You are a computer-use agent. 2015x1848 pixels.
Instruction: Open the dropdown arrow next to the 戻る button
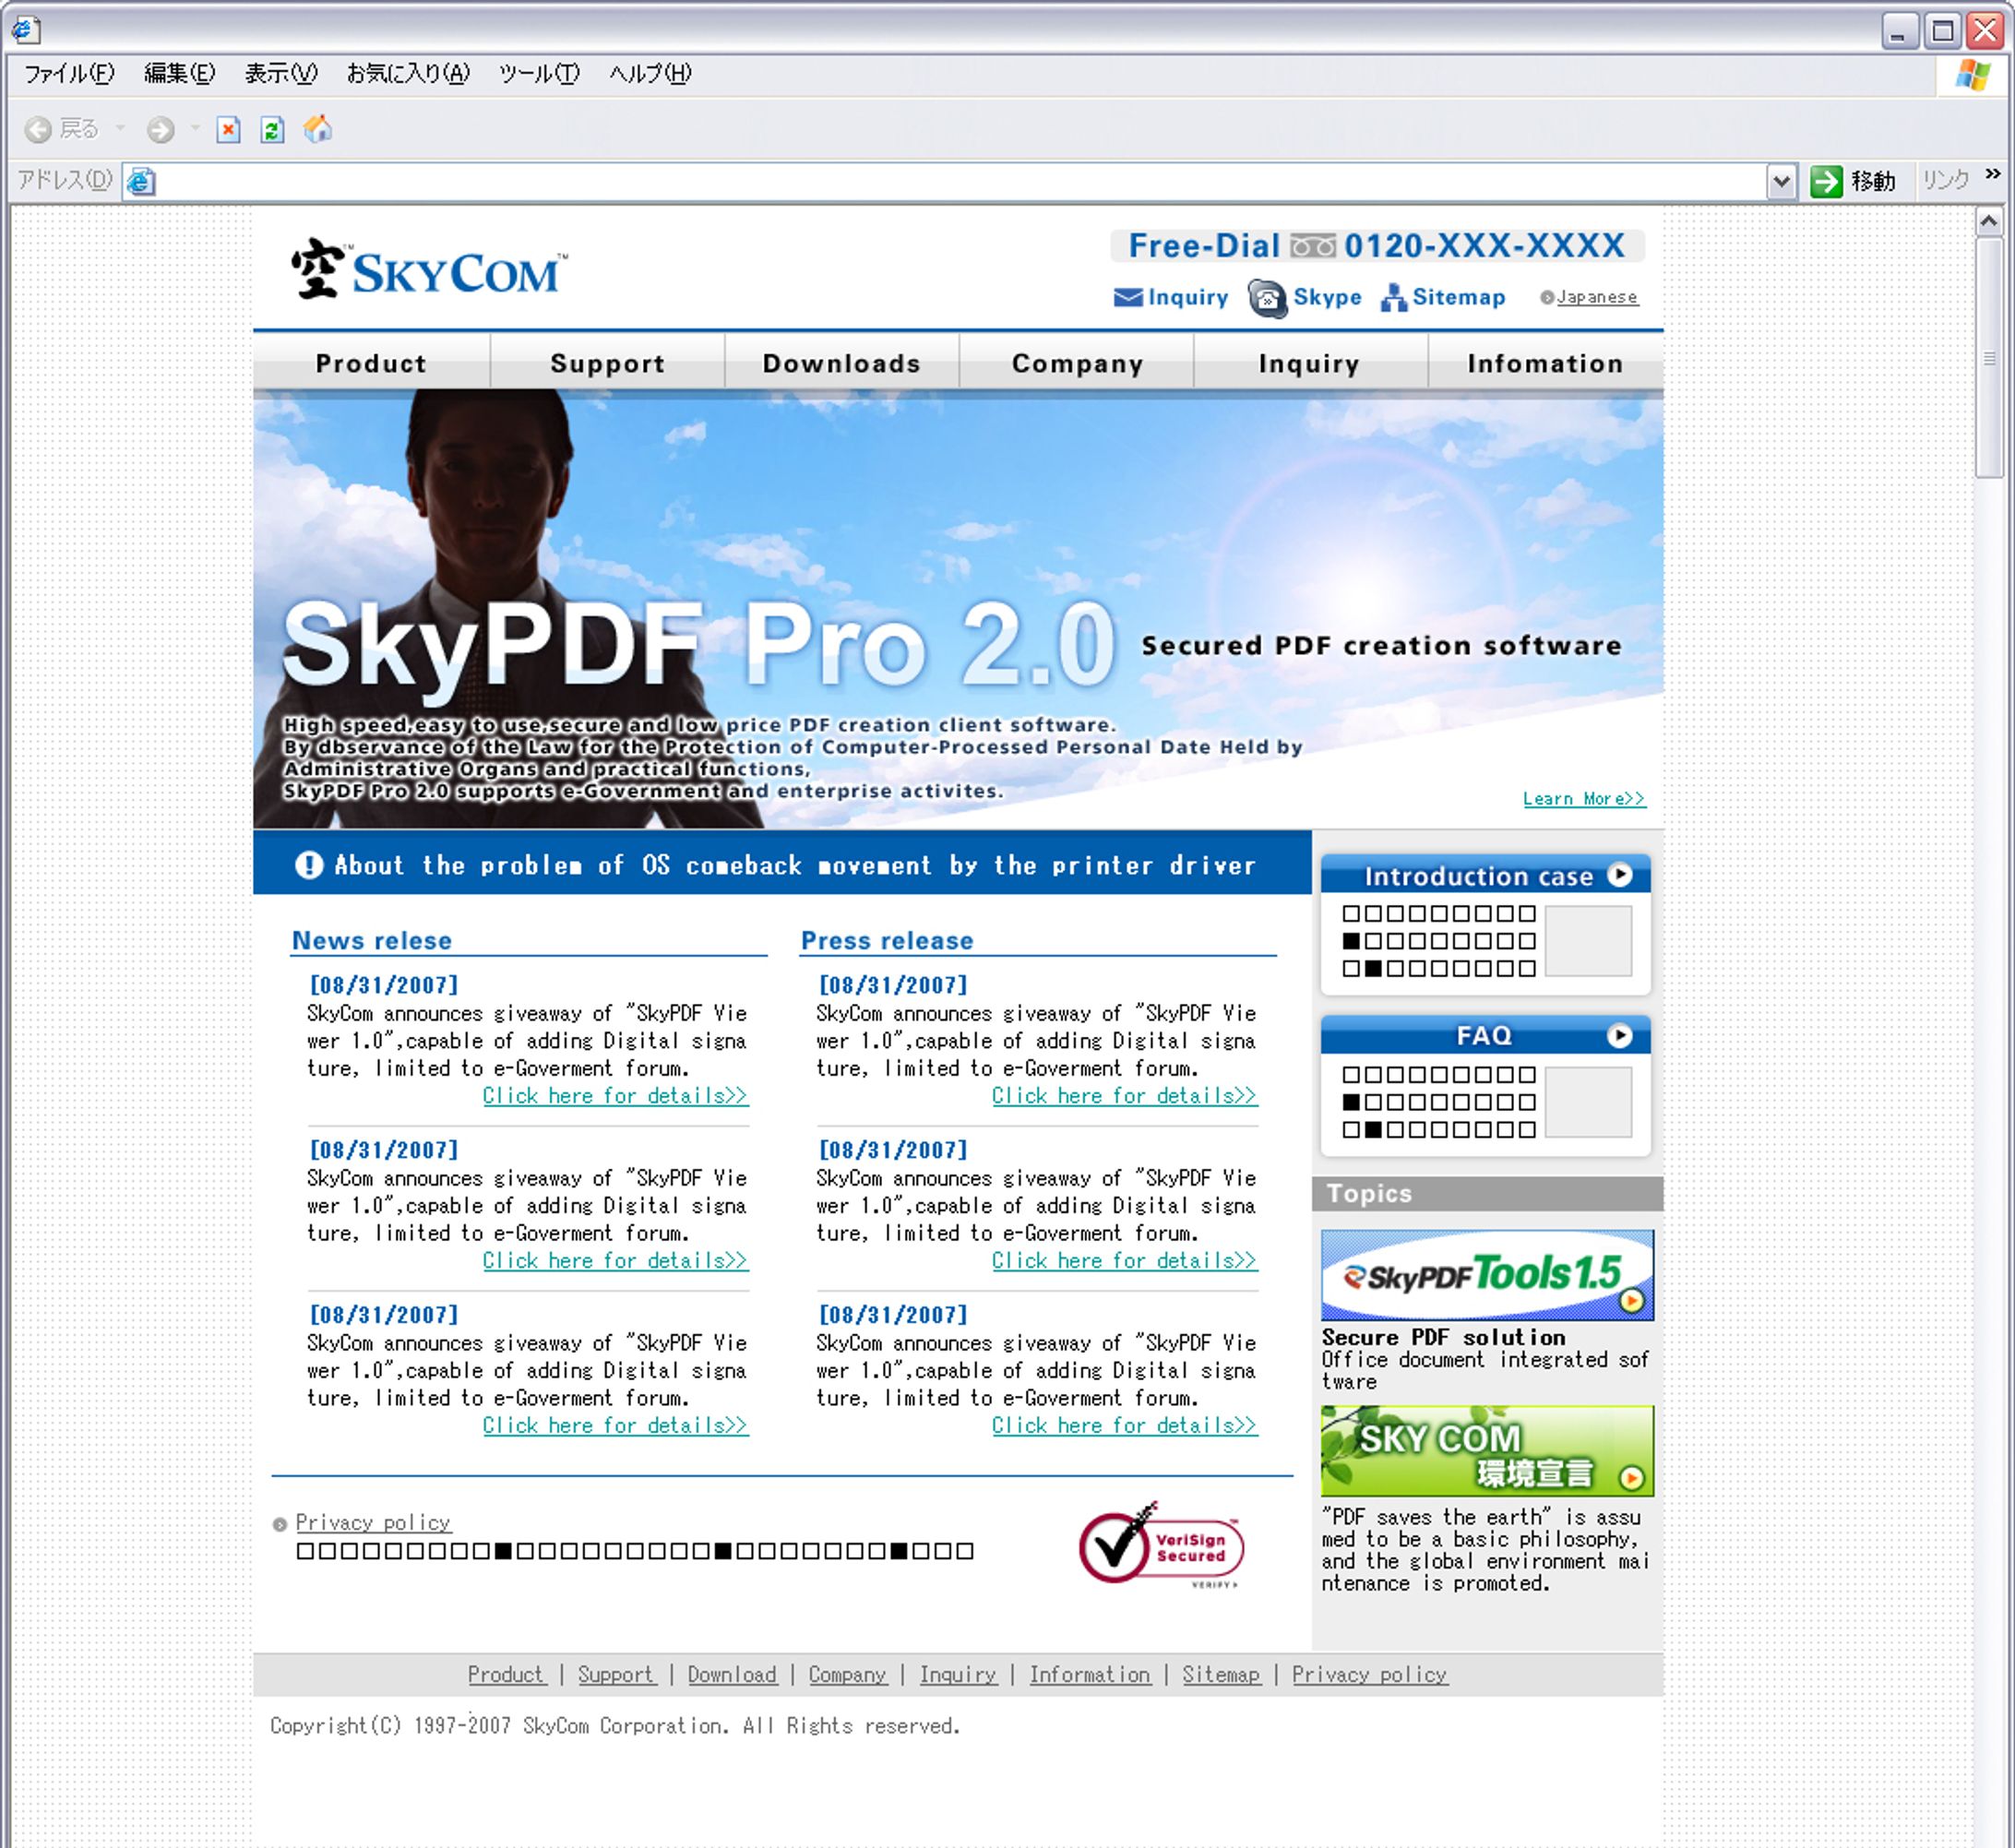tap(120, 130)
